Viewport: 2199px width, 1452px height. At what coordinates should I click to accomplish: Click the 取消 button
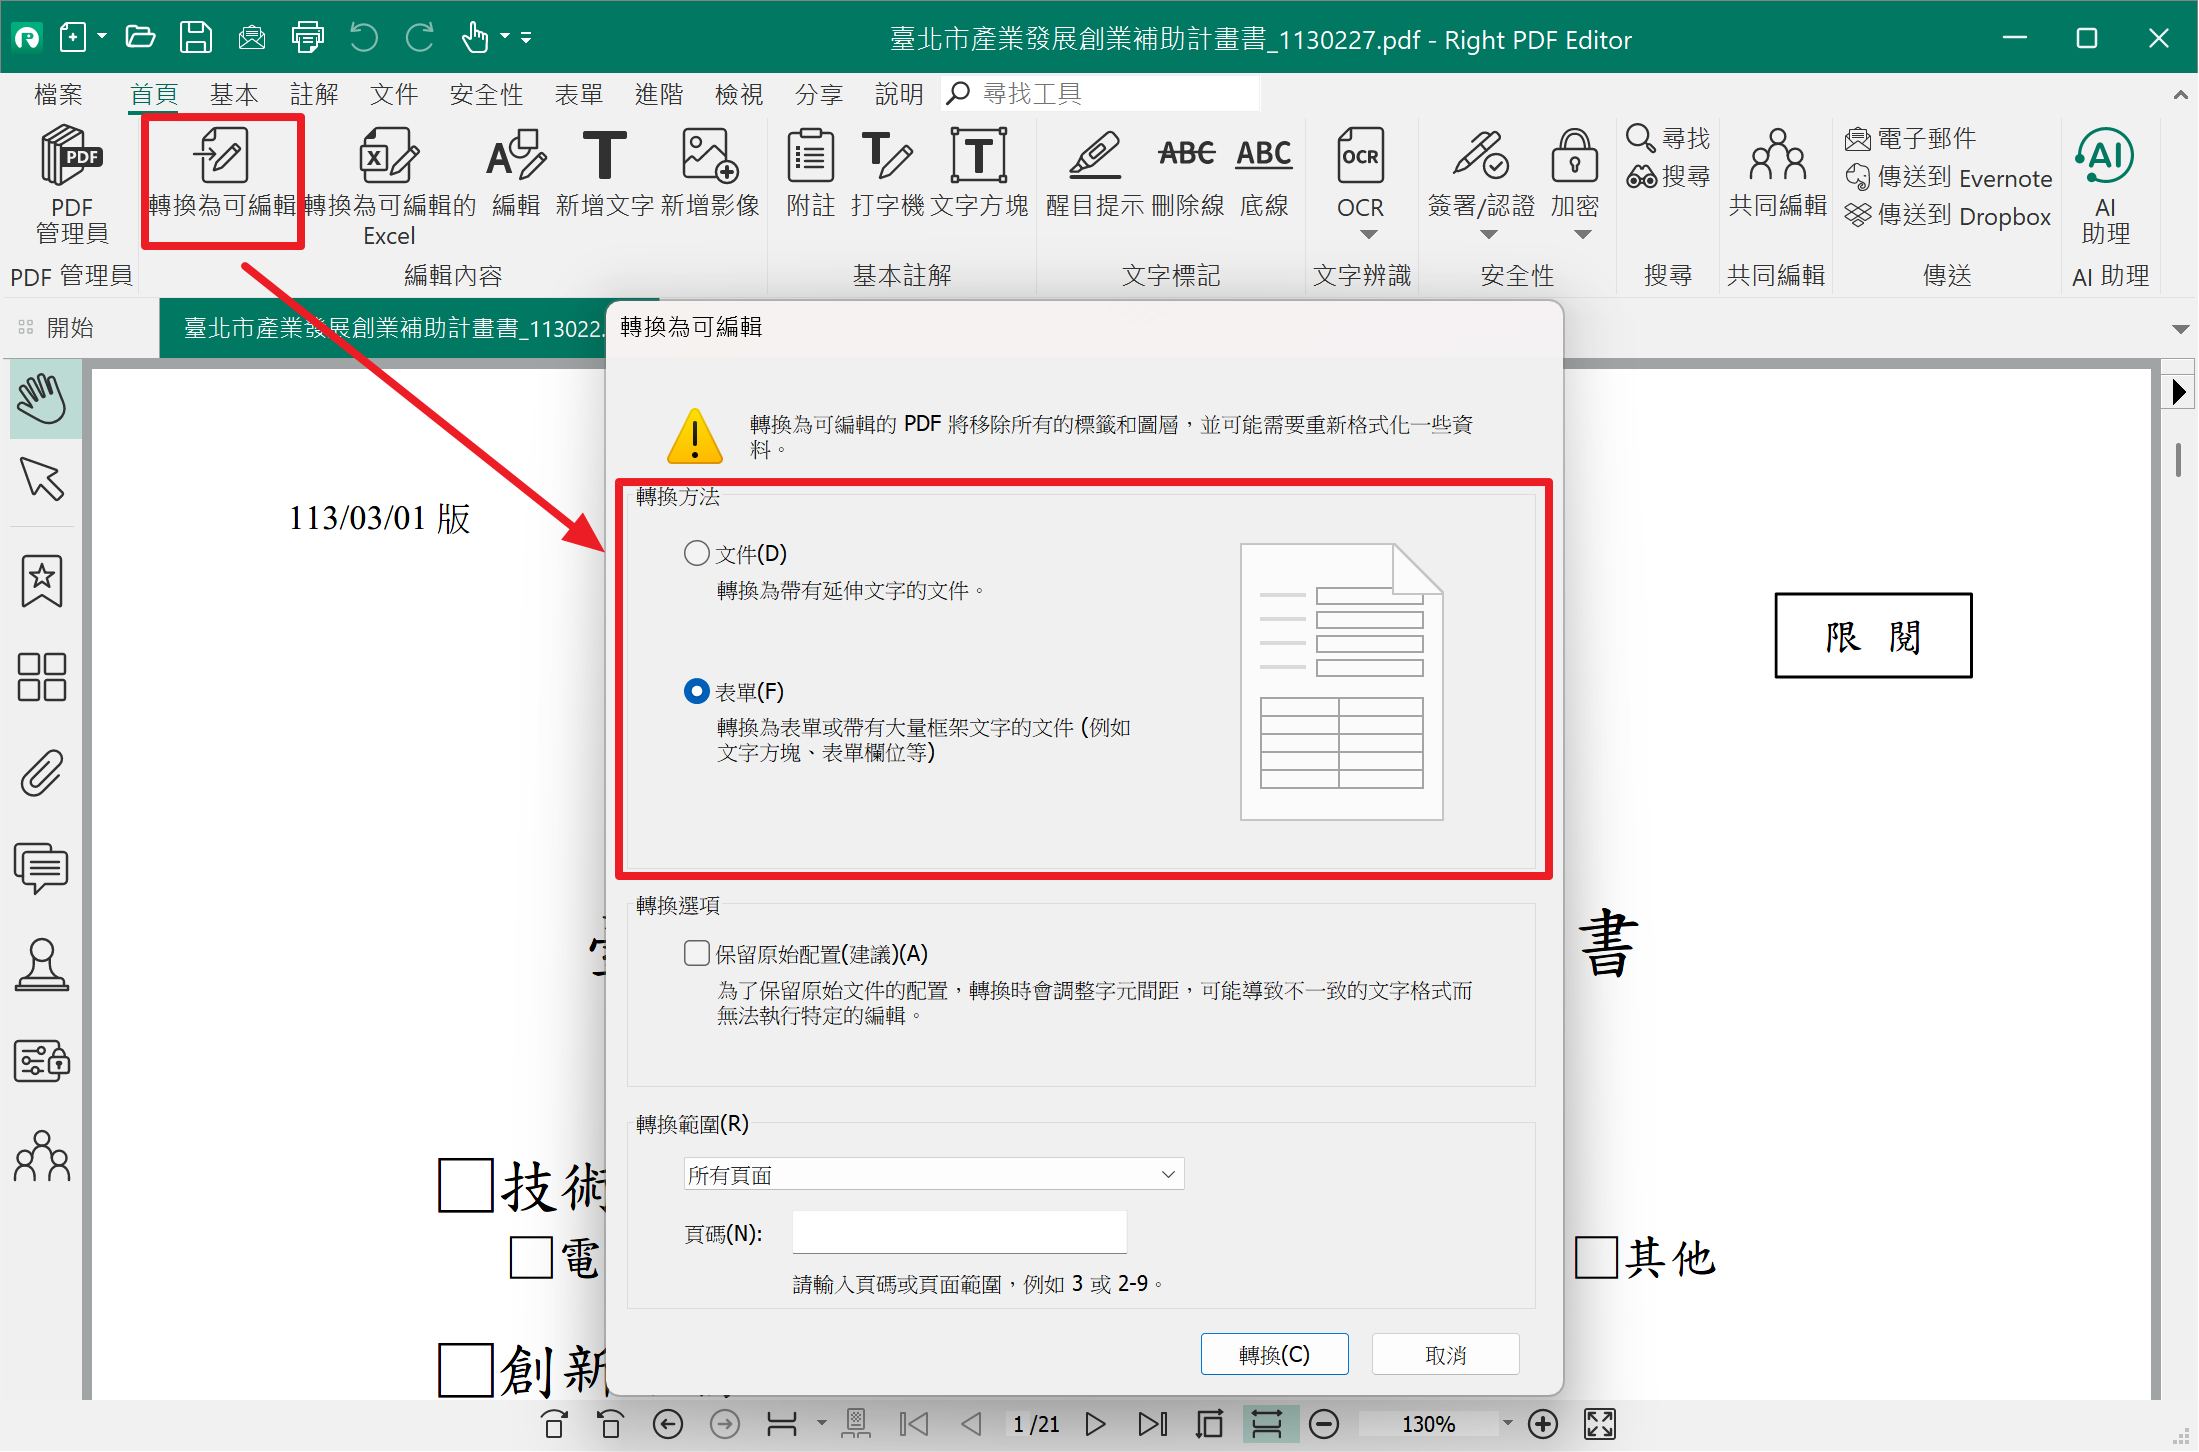(x=1445, y=1355)
